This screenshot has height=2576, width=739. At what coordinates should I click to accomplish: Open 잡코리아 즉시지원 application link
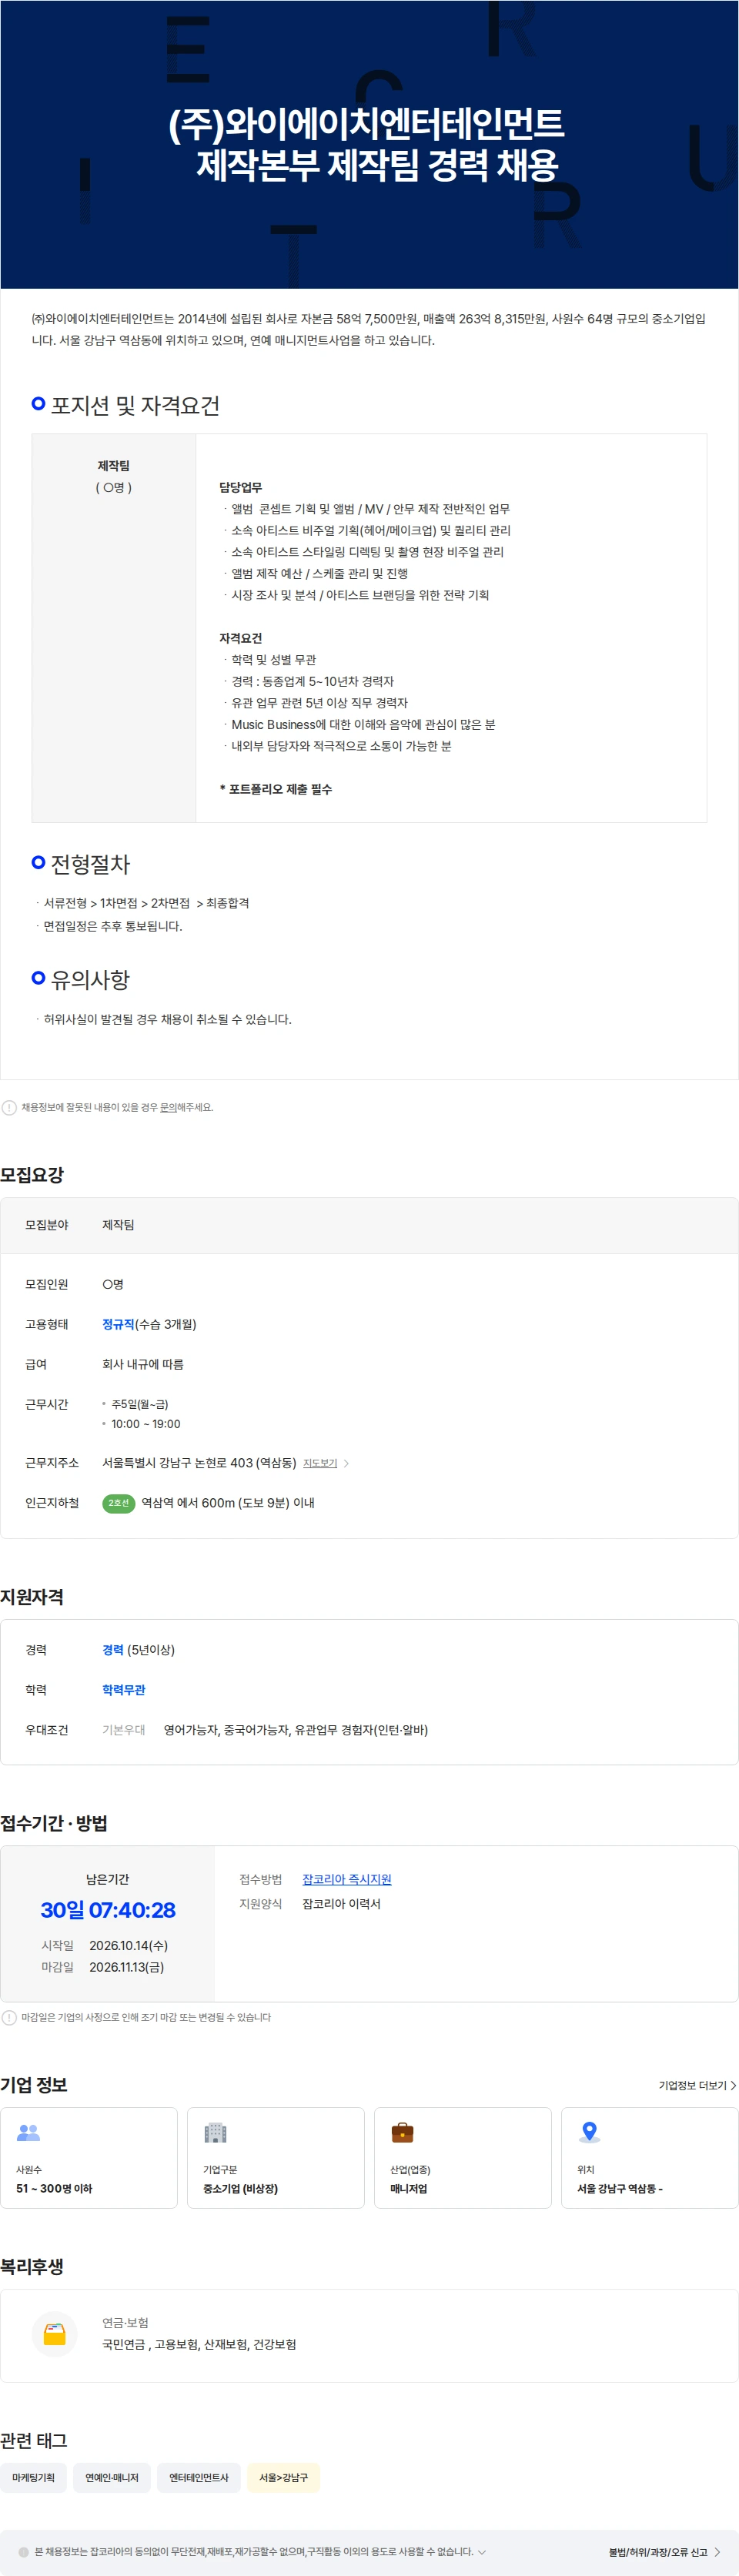click(347, 1879)
